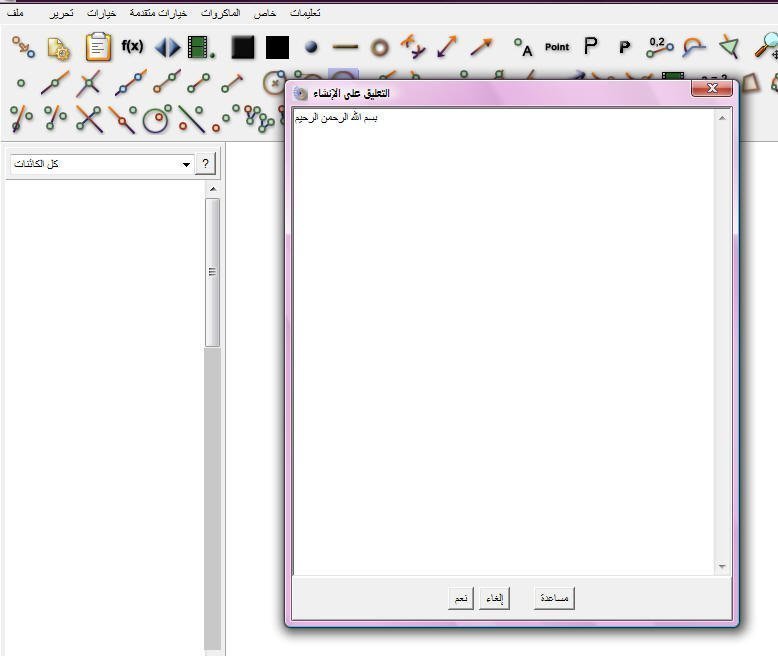Click the quadrilateral polygon icon at toolbar right
778x656 pixels.
(x=751, y=83)
